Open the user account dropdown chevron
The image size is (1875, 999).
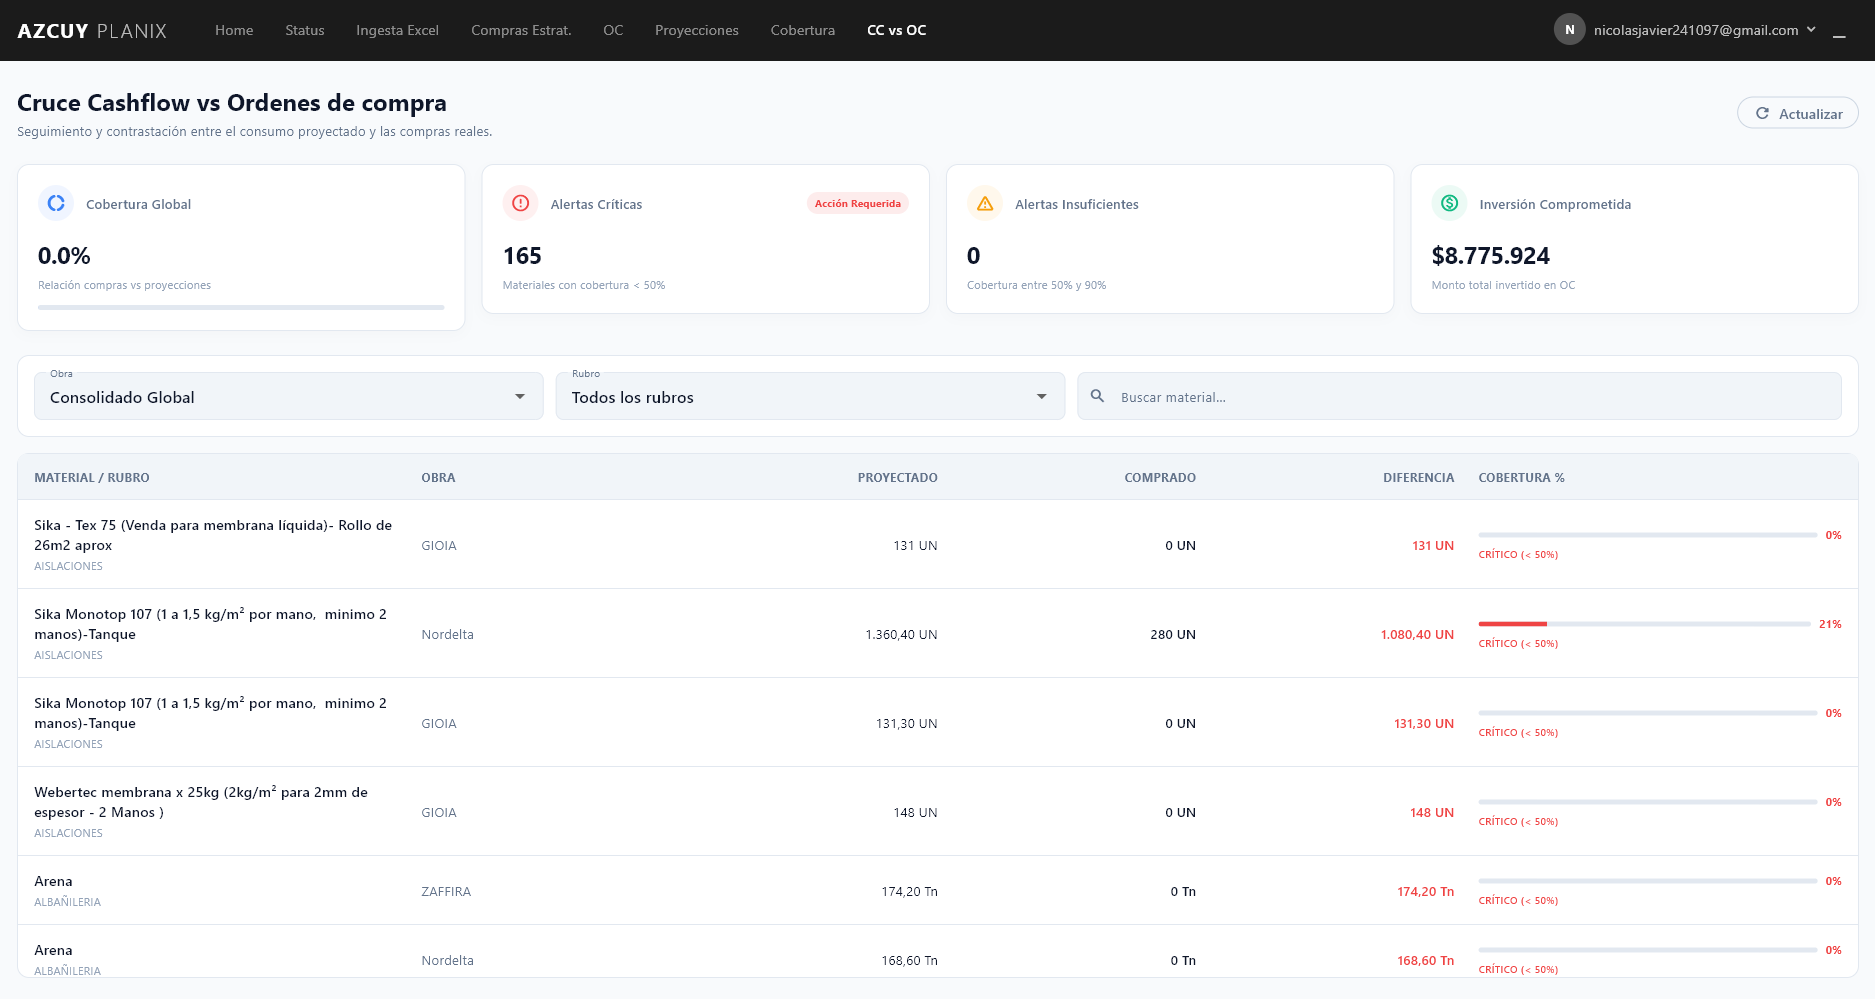[x=1811, y=30]
